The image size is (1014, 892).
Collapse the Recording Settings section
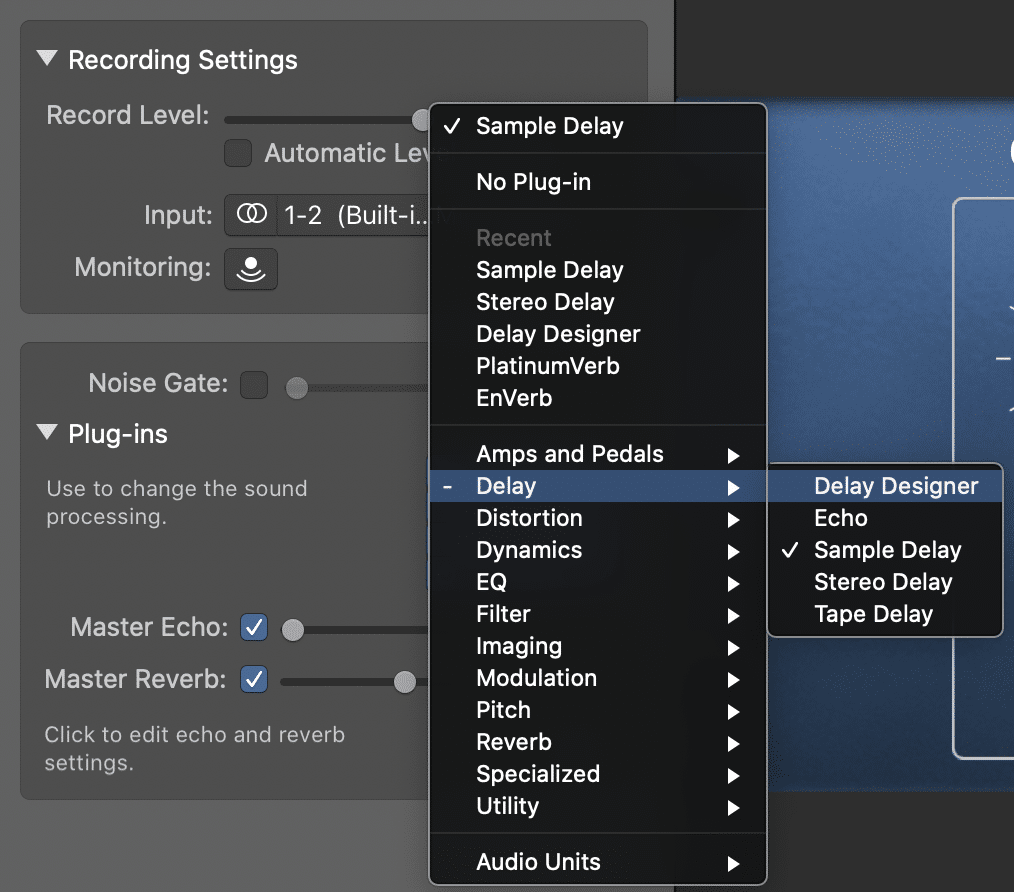coord(46,58)
